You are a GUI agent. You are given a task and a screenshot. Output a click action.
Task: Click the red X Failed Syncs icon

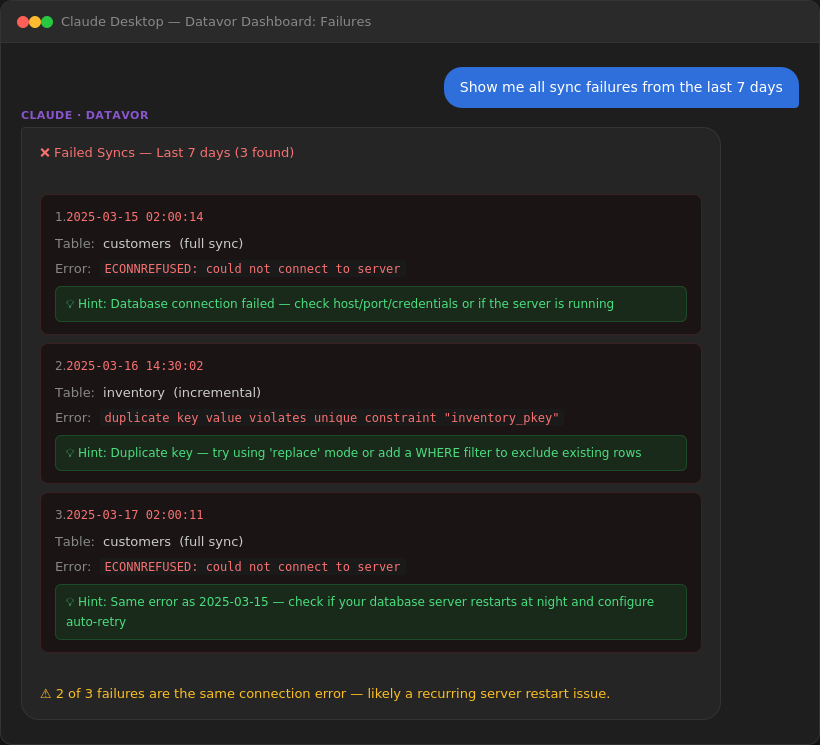[44, 152]
